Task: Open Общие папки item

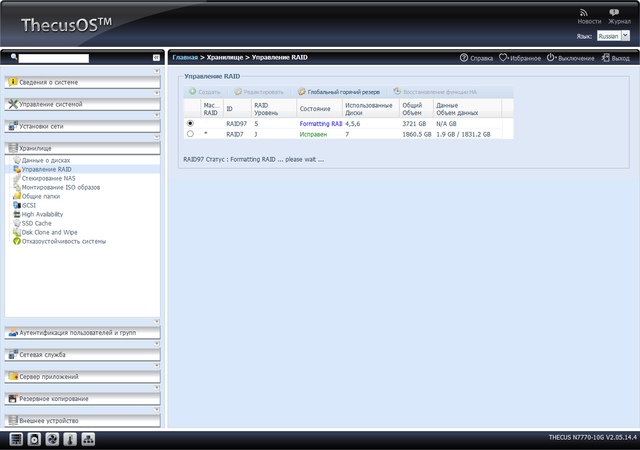Action: tap(40, 196)
